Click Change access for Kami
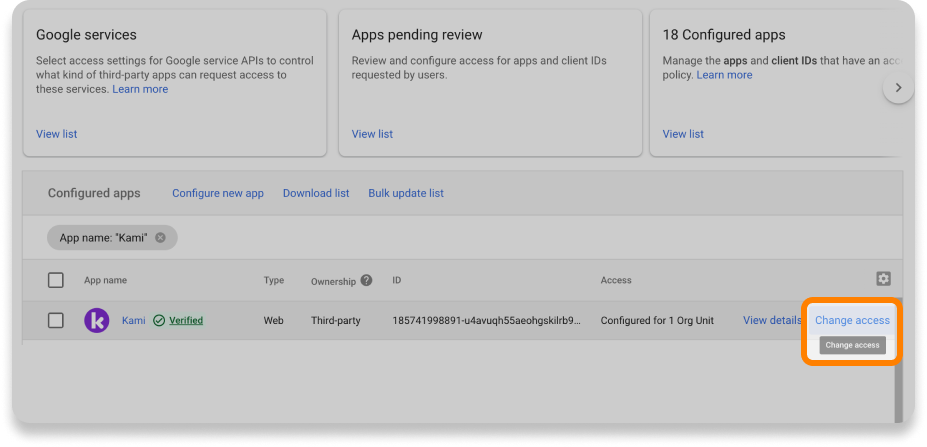 (852, 320)
